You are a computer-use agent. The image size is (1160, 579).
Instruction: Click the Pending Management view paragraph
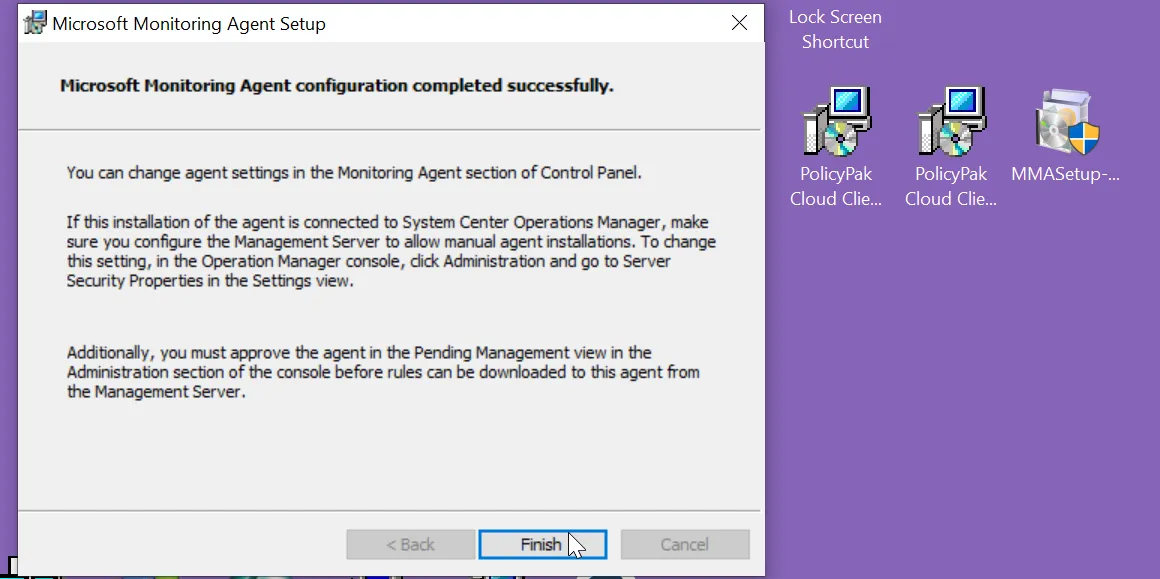(383, 372)
